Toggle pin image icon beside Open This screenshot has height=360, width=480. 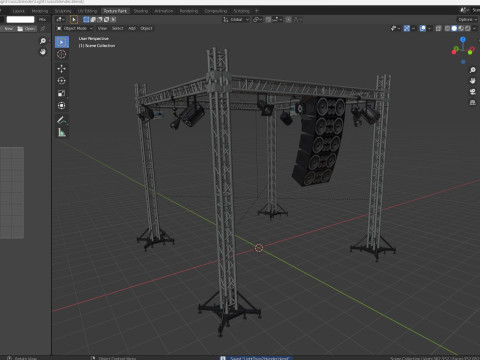tap(43, 29)
